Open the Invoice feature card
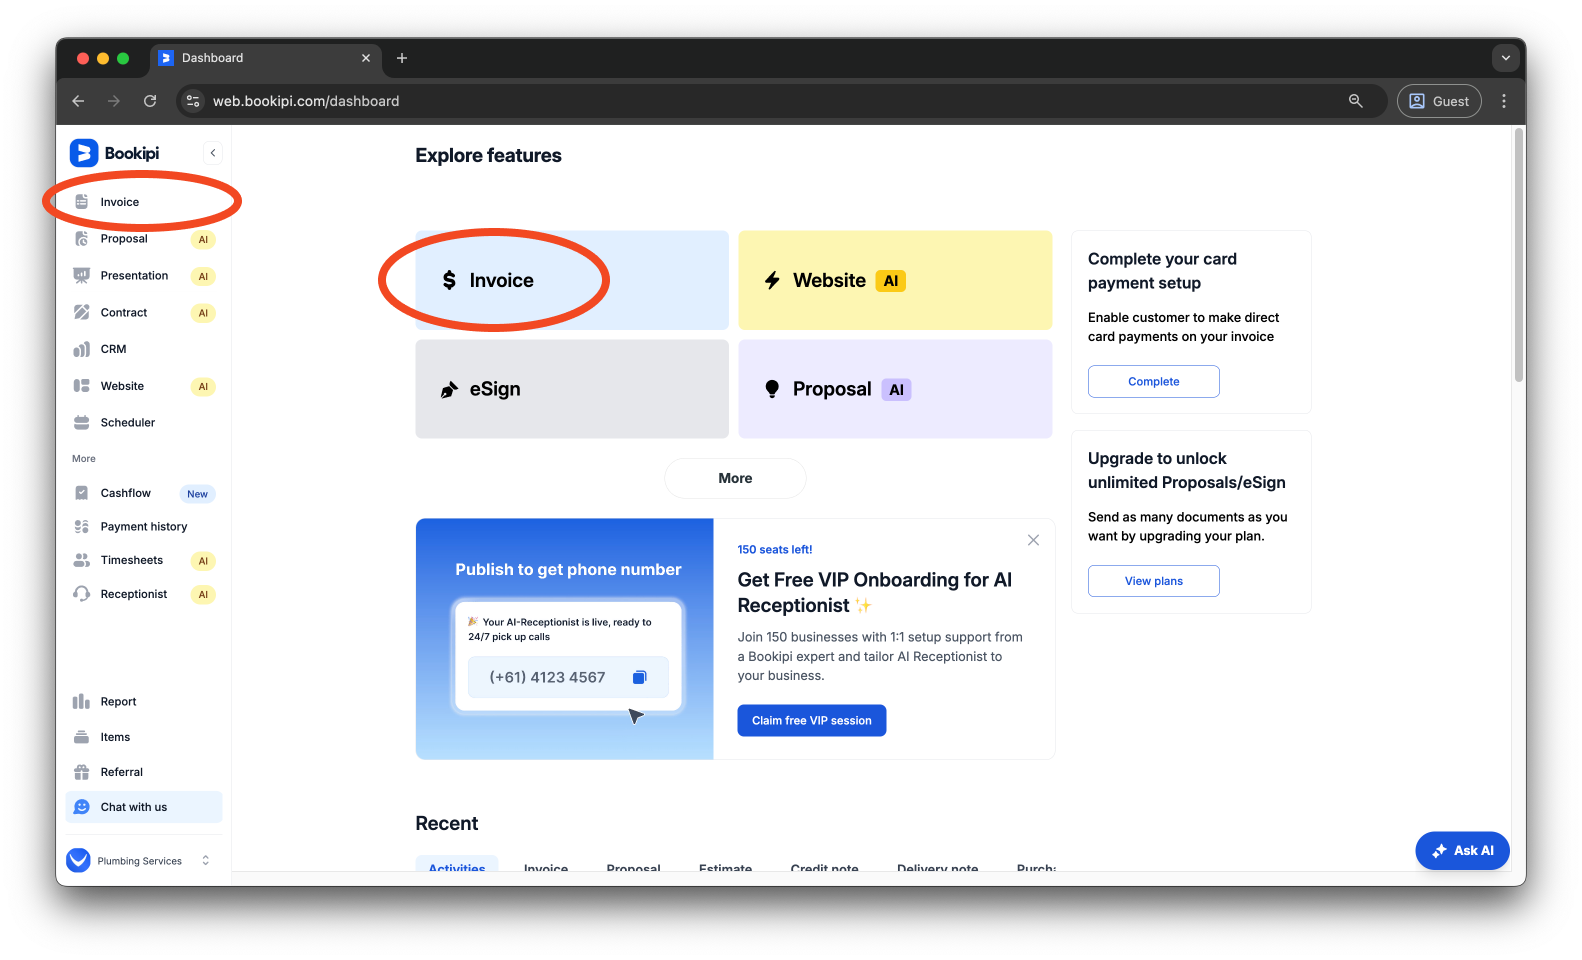Screen dimensions: 1582x960 pos(572,280)
